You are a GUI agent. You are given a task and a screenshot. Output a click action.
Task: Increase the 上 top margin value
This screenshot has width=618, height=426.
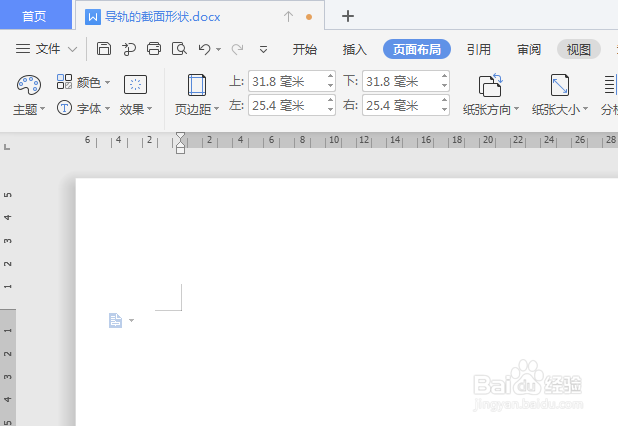click(330, 76)
